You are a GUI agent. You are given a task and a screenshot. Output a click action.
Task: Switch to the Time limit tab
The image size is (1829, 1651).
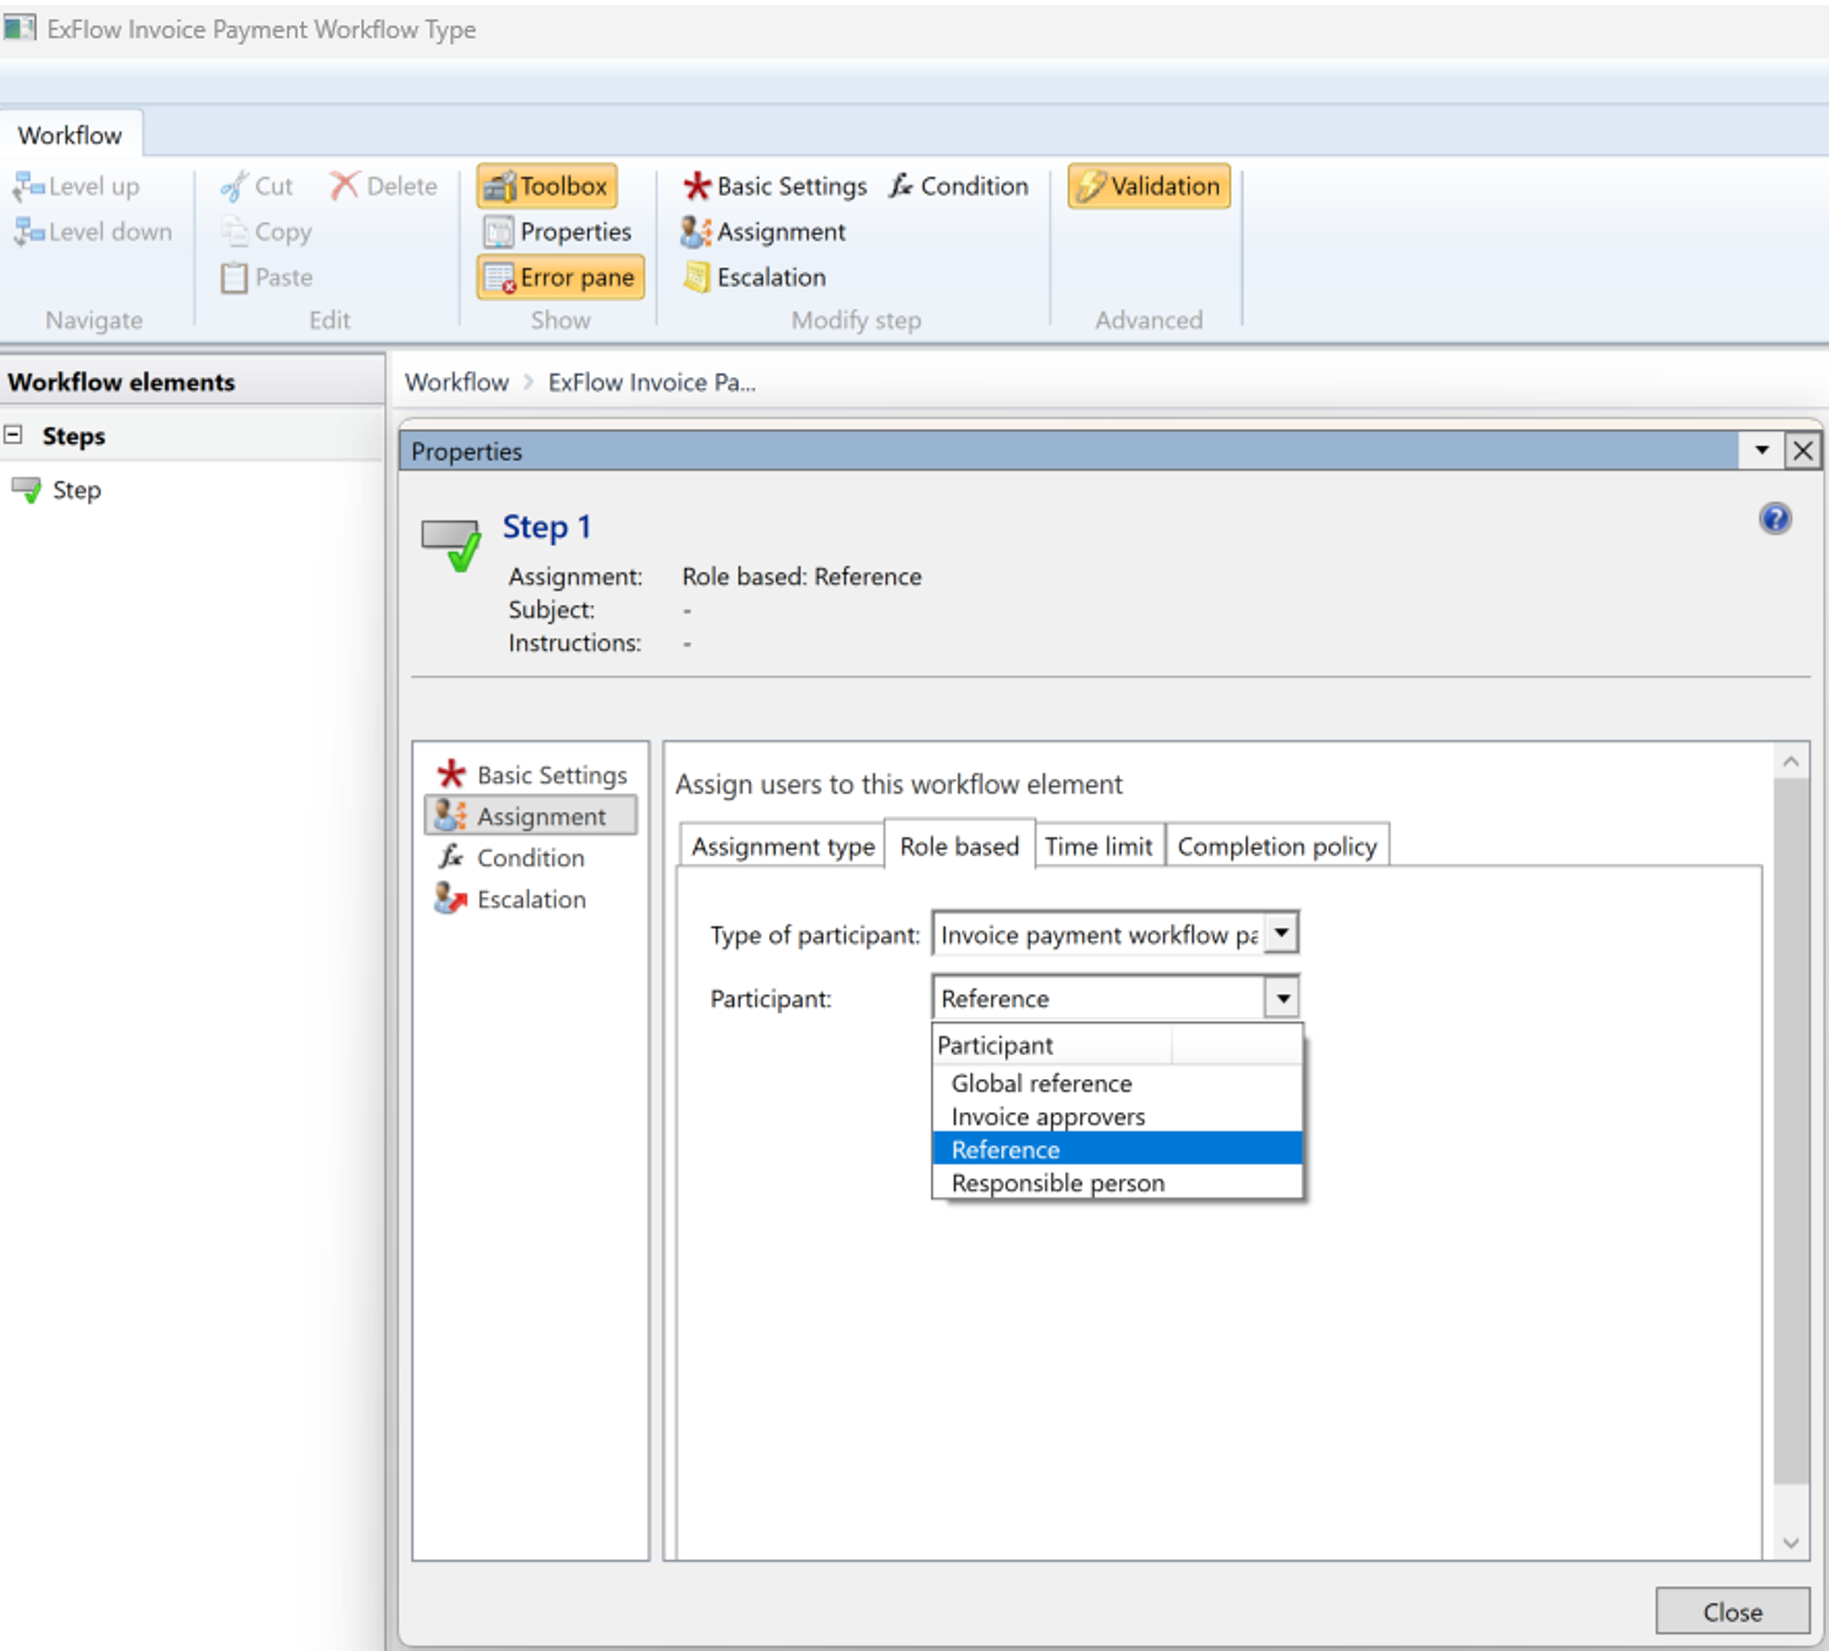tap(1098, 846)
